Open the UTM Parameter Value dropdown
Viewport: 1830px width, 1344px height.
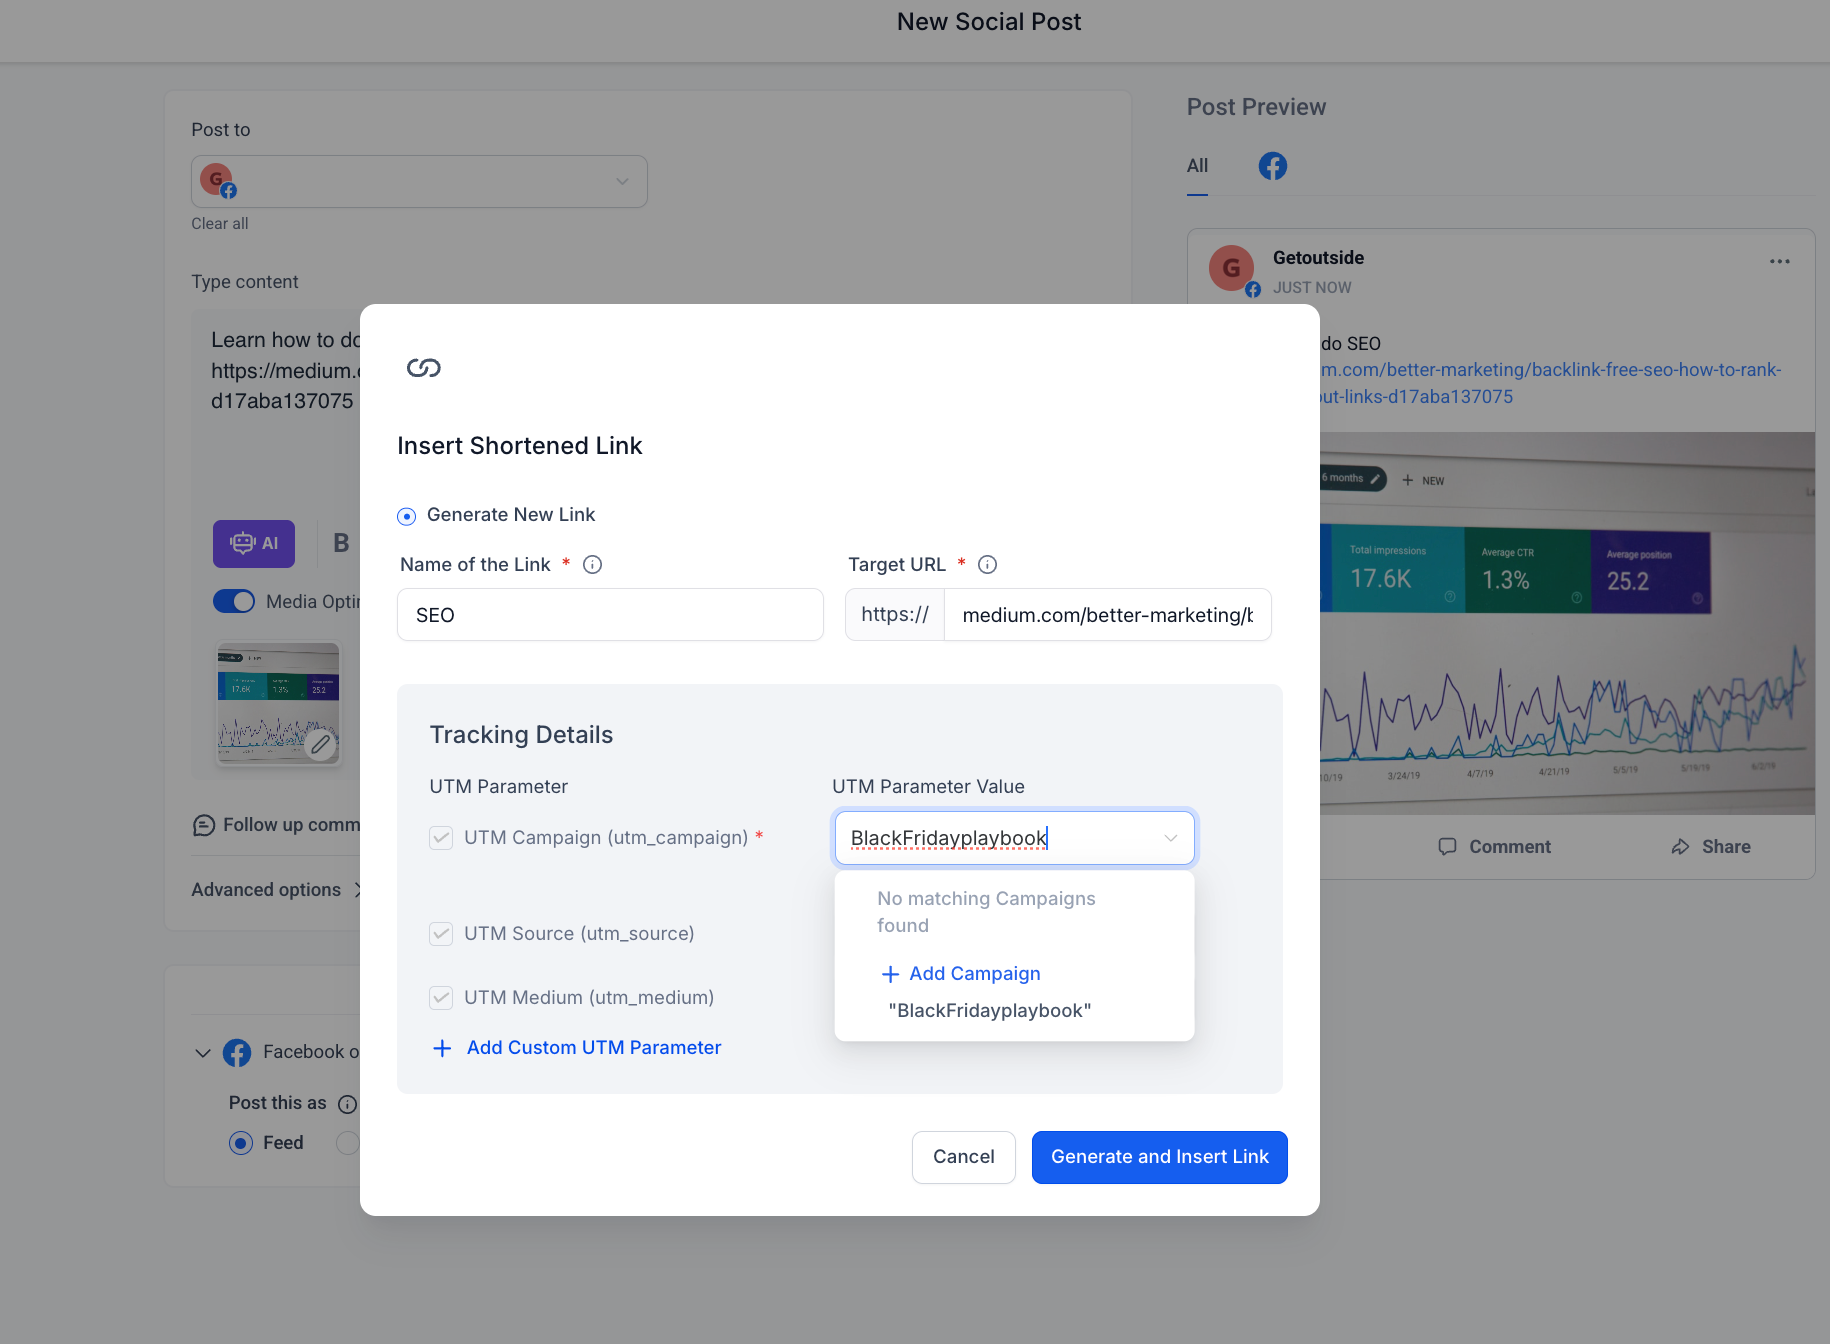click(1169, 838)
